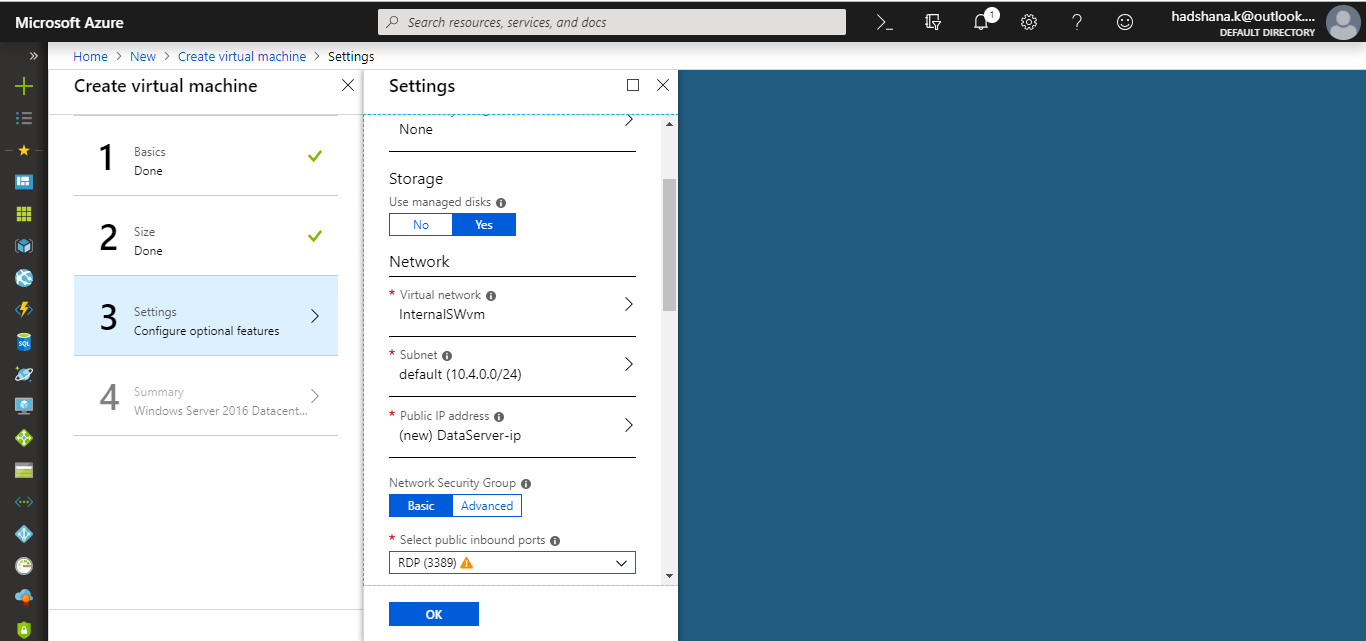Go to Create virtual machine breadcrumb link

242,56
